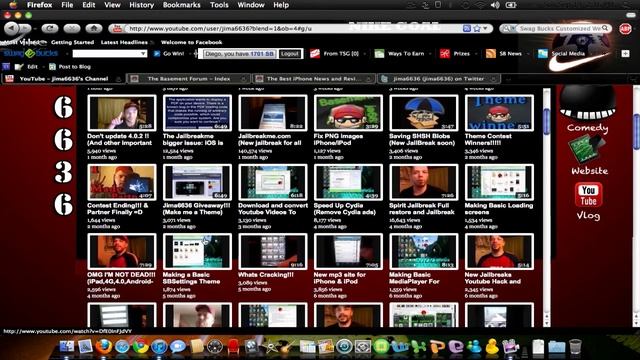Go to the Firefox home button
This screenshot has width=640, height=360.
coord(94,28)
